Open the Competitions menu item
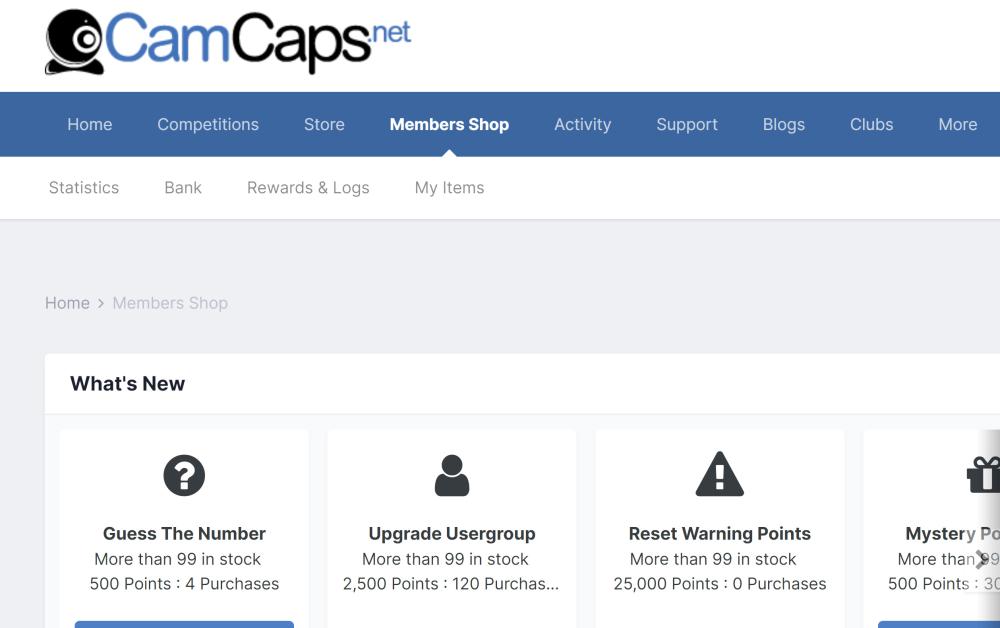The height and width of the screenshot is (628, 1000). 208,125
